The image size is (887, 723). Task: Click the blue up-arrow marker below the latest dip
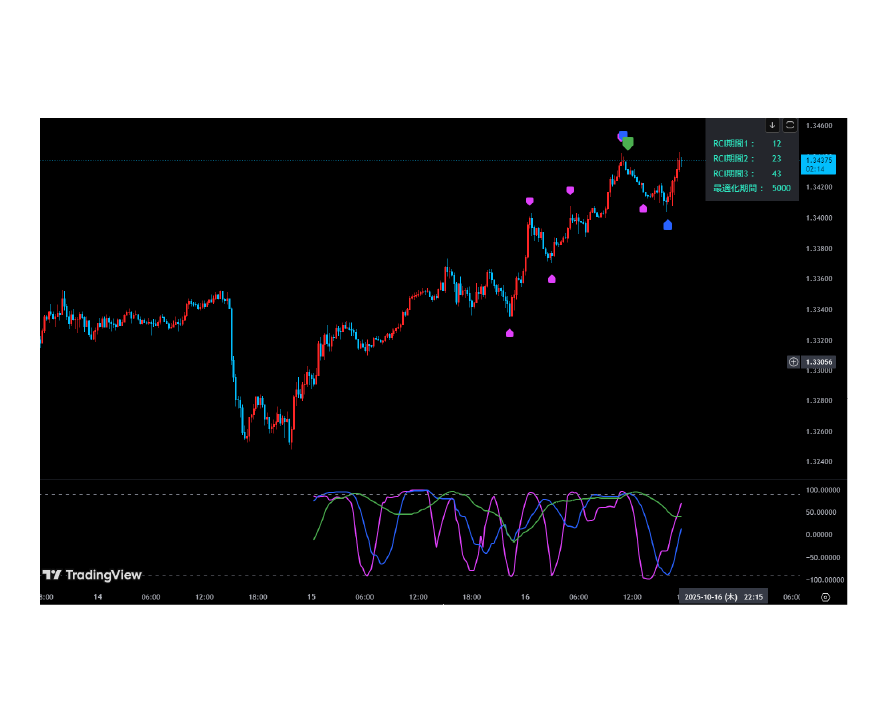[668, 225]
